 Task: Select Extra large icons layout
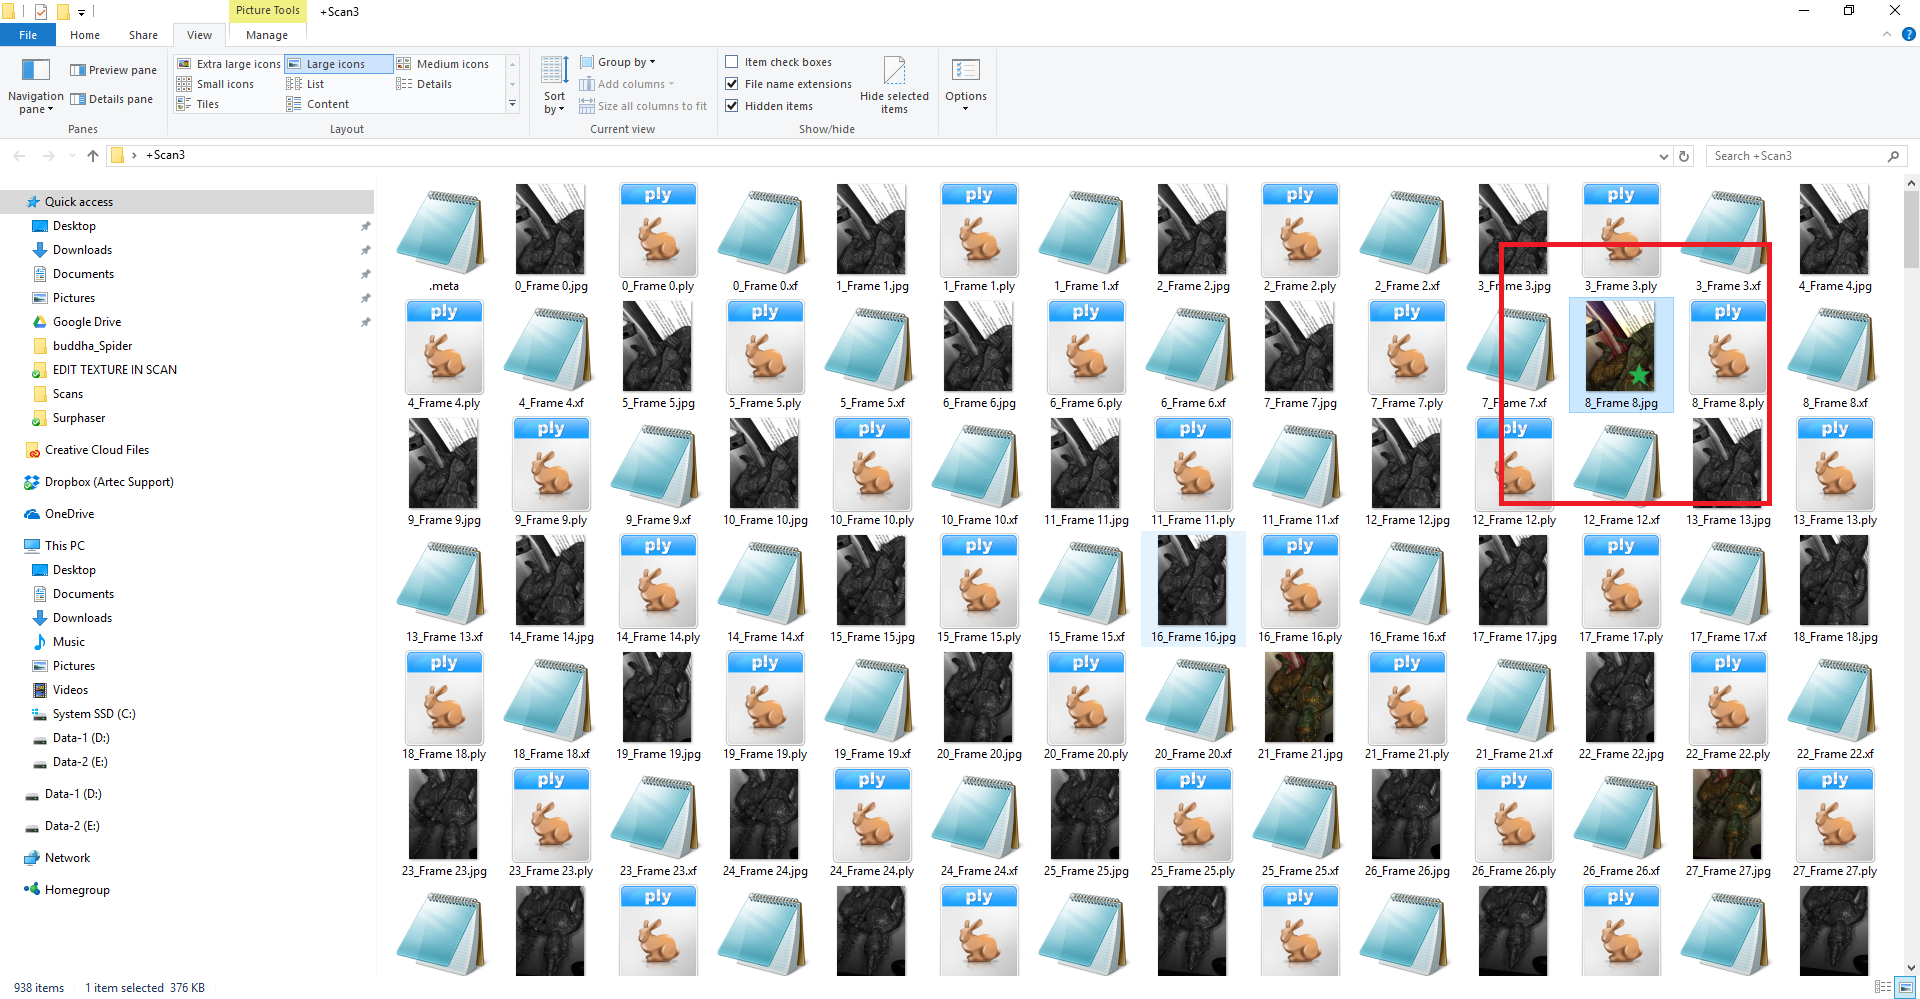[229, 64]
